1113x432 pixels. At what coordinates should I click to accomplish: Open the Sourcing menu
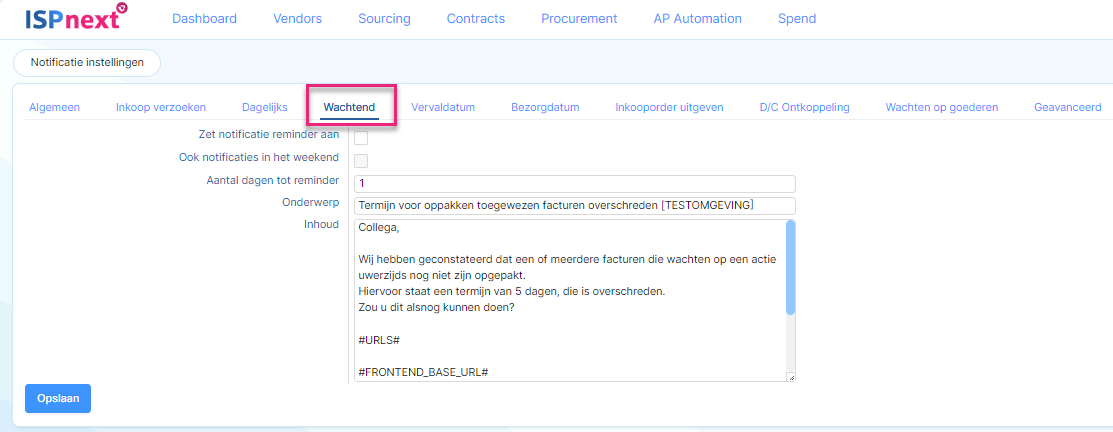pyautogui.click(x=384, y=19)
